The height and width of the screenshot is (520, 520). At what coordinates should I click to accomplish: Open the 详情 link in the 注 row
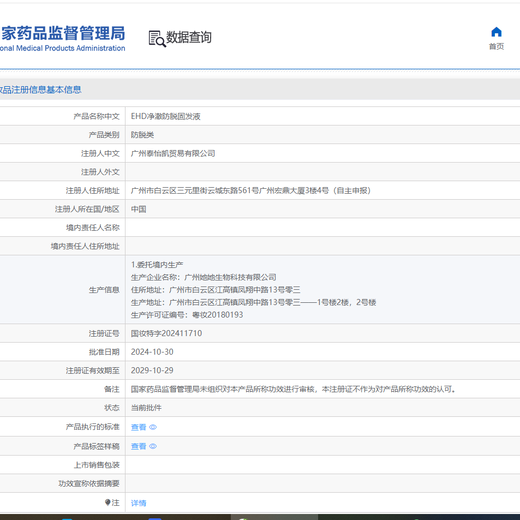(x=139, y=503)
